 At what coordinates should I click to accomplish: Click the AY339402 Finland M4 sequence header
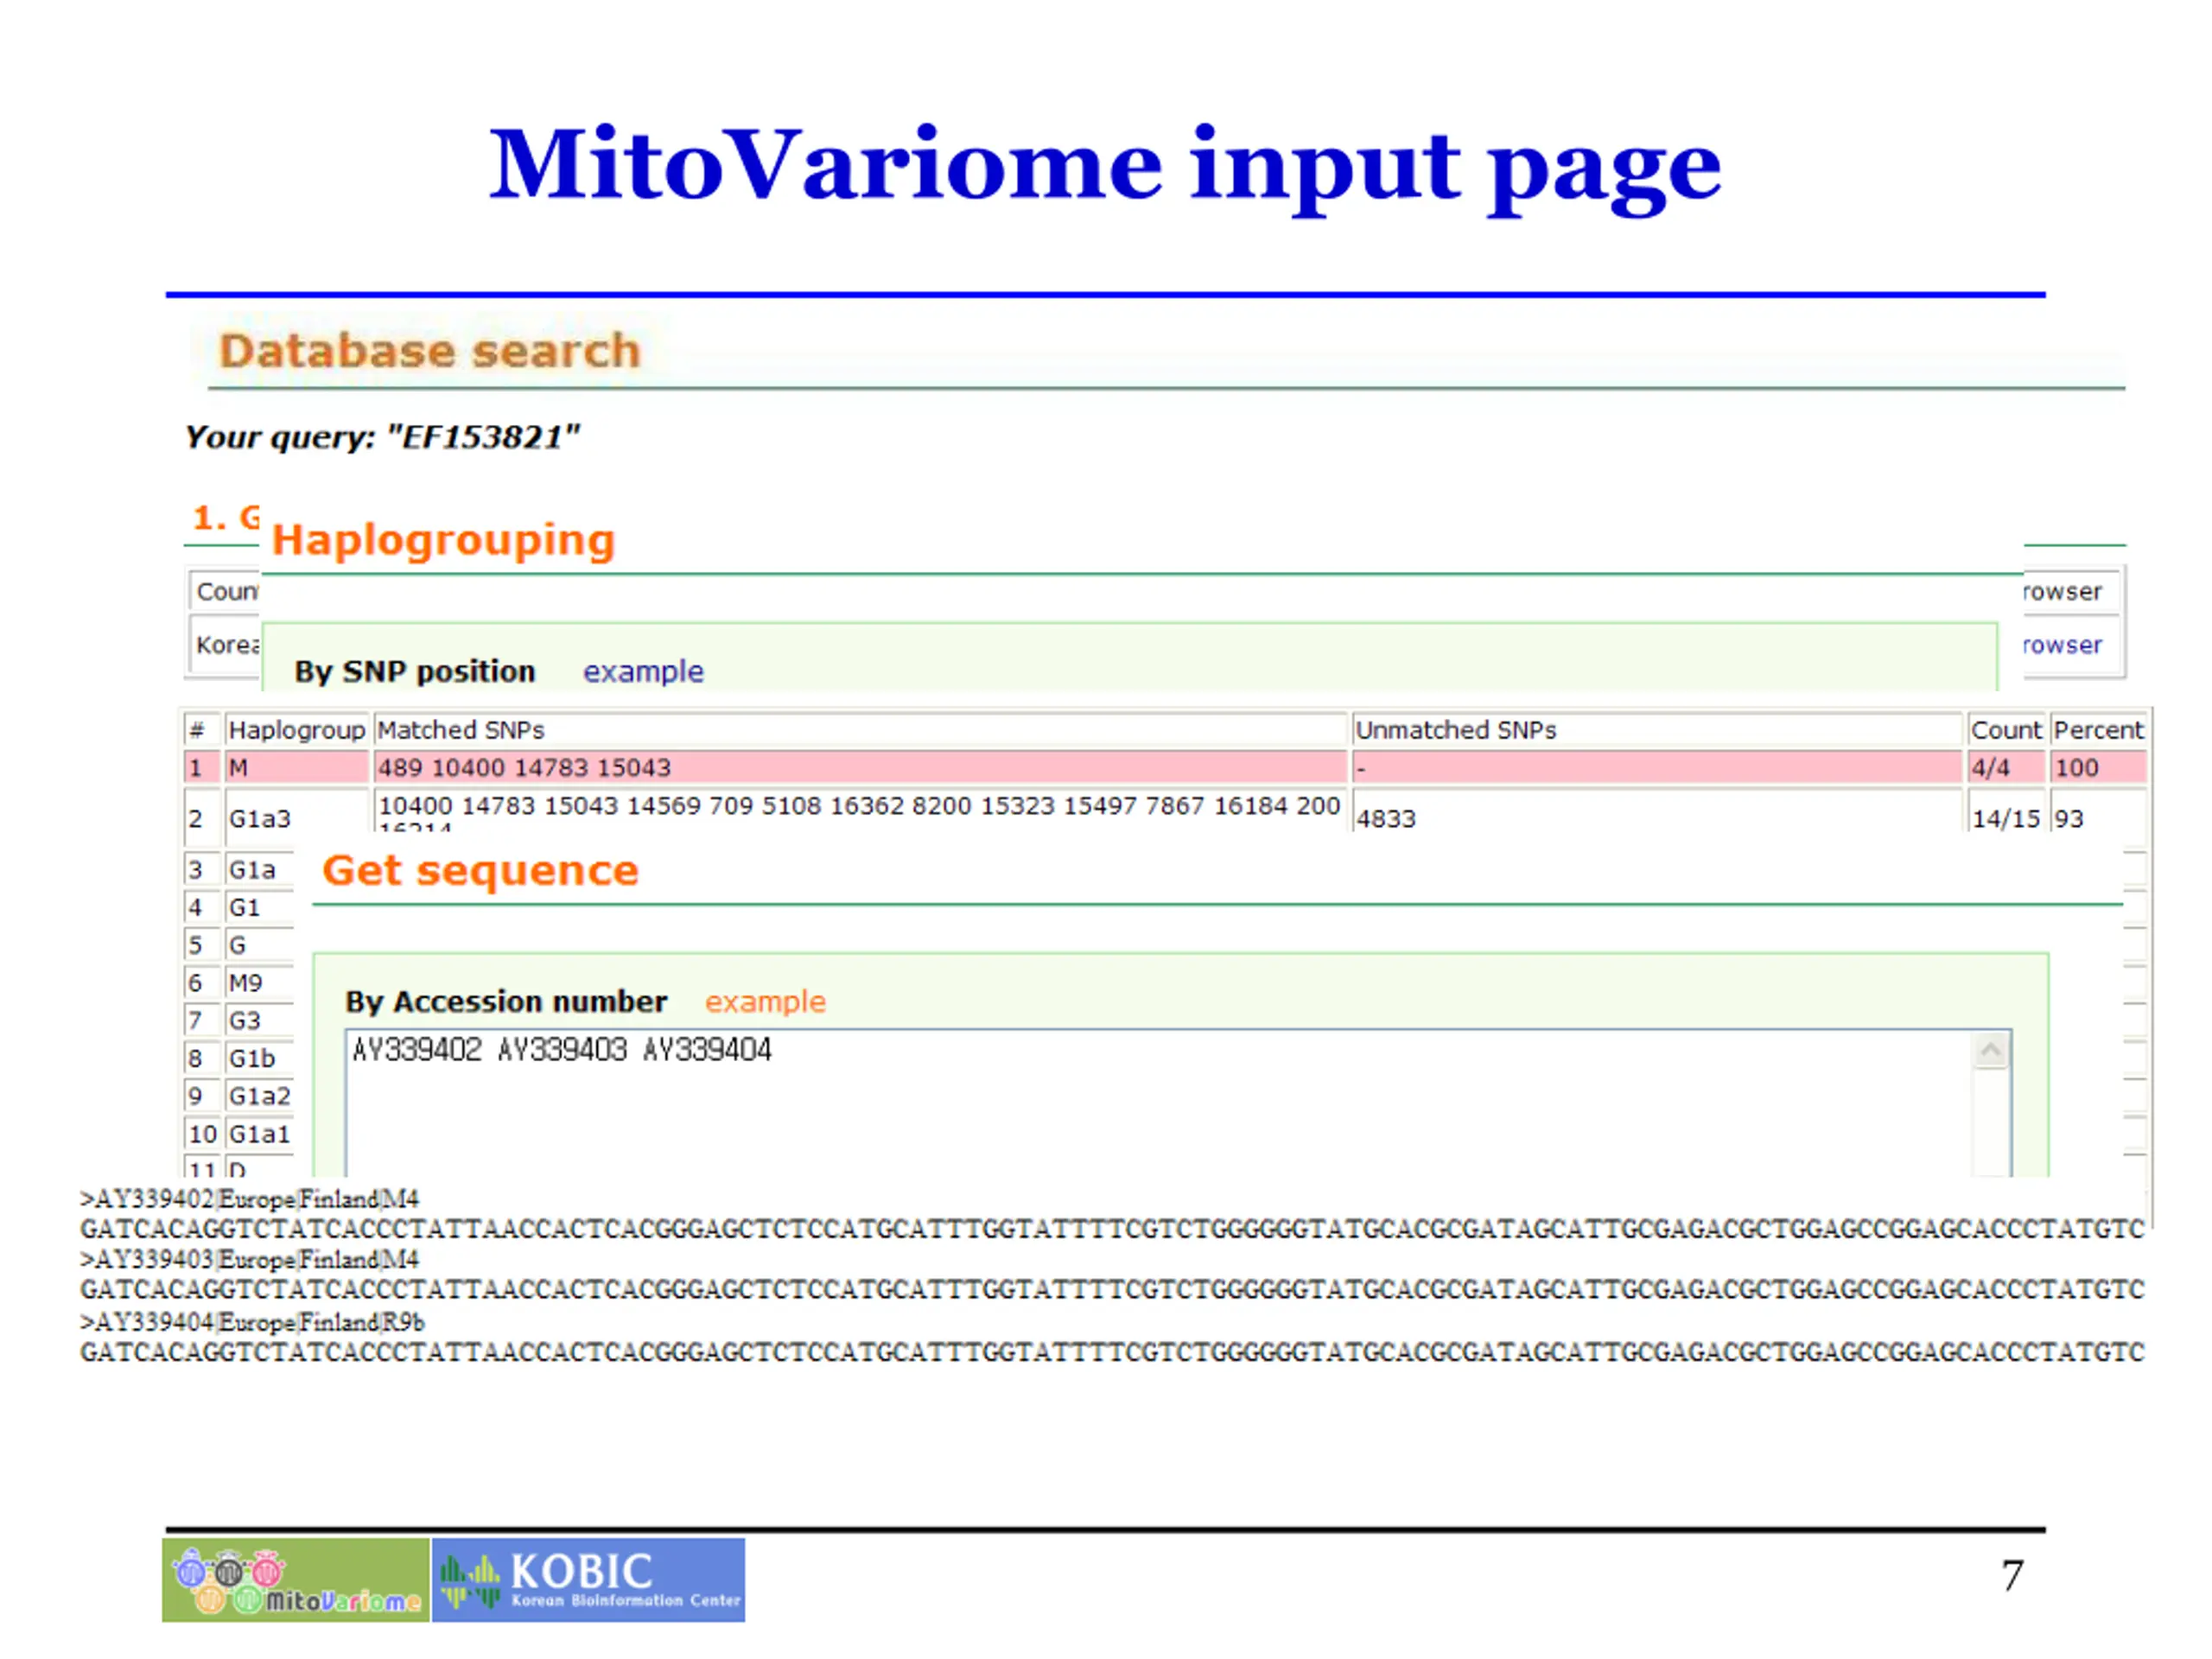coord(250,1198)
